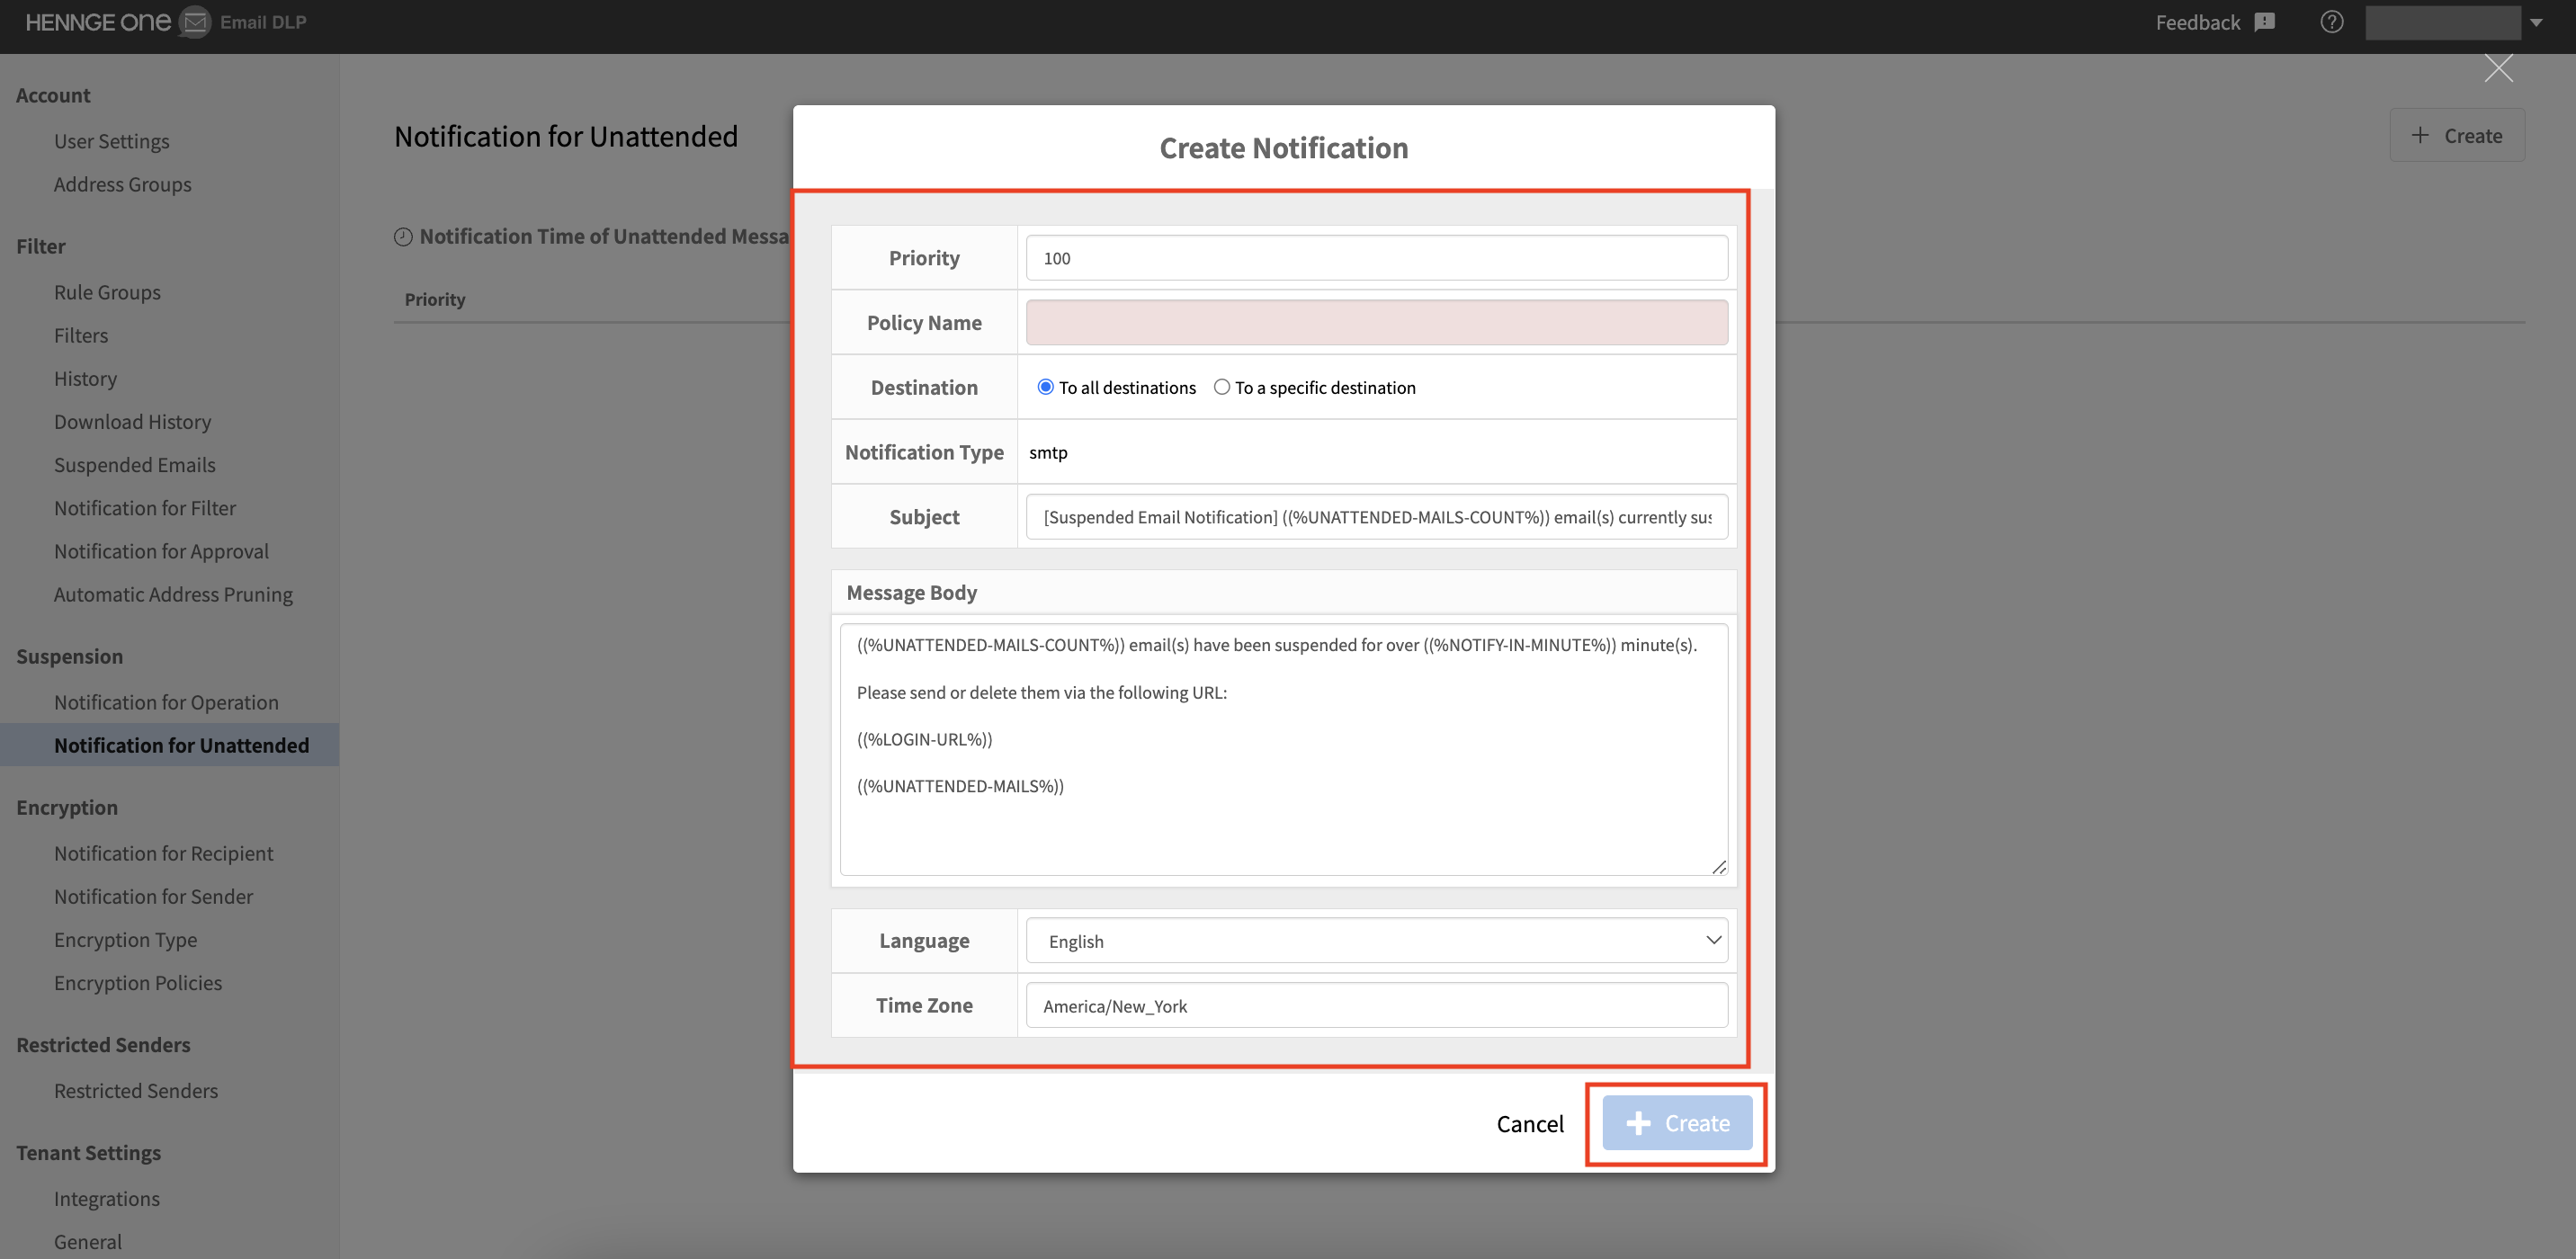Open Notification for Operation from the sidebar
This screenshot has height=1259, width=2576.
click(166, 701)
